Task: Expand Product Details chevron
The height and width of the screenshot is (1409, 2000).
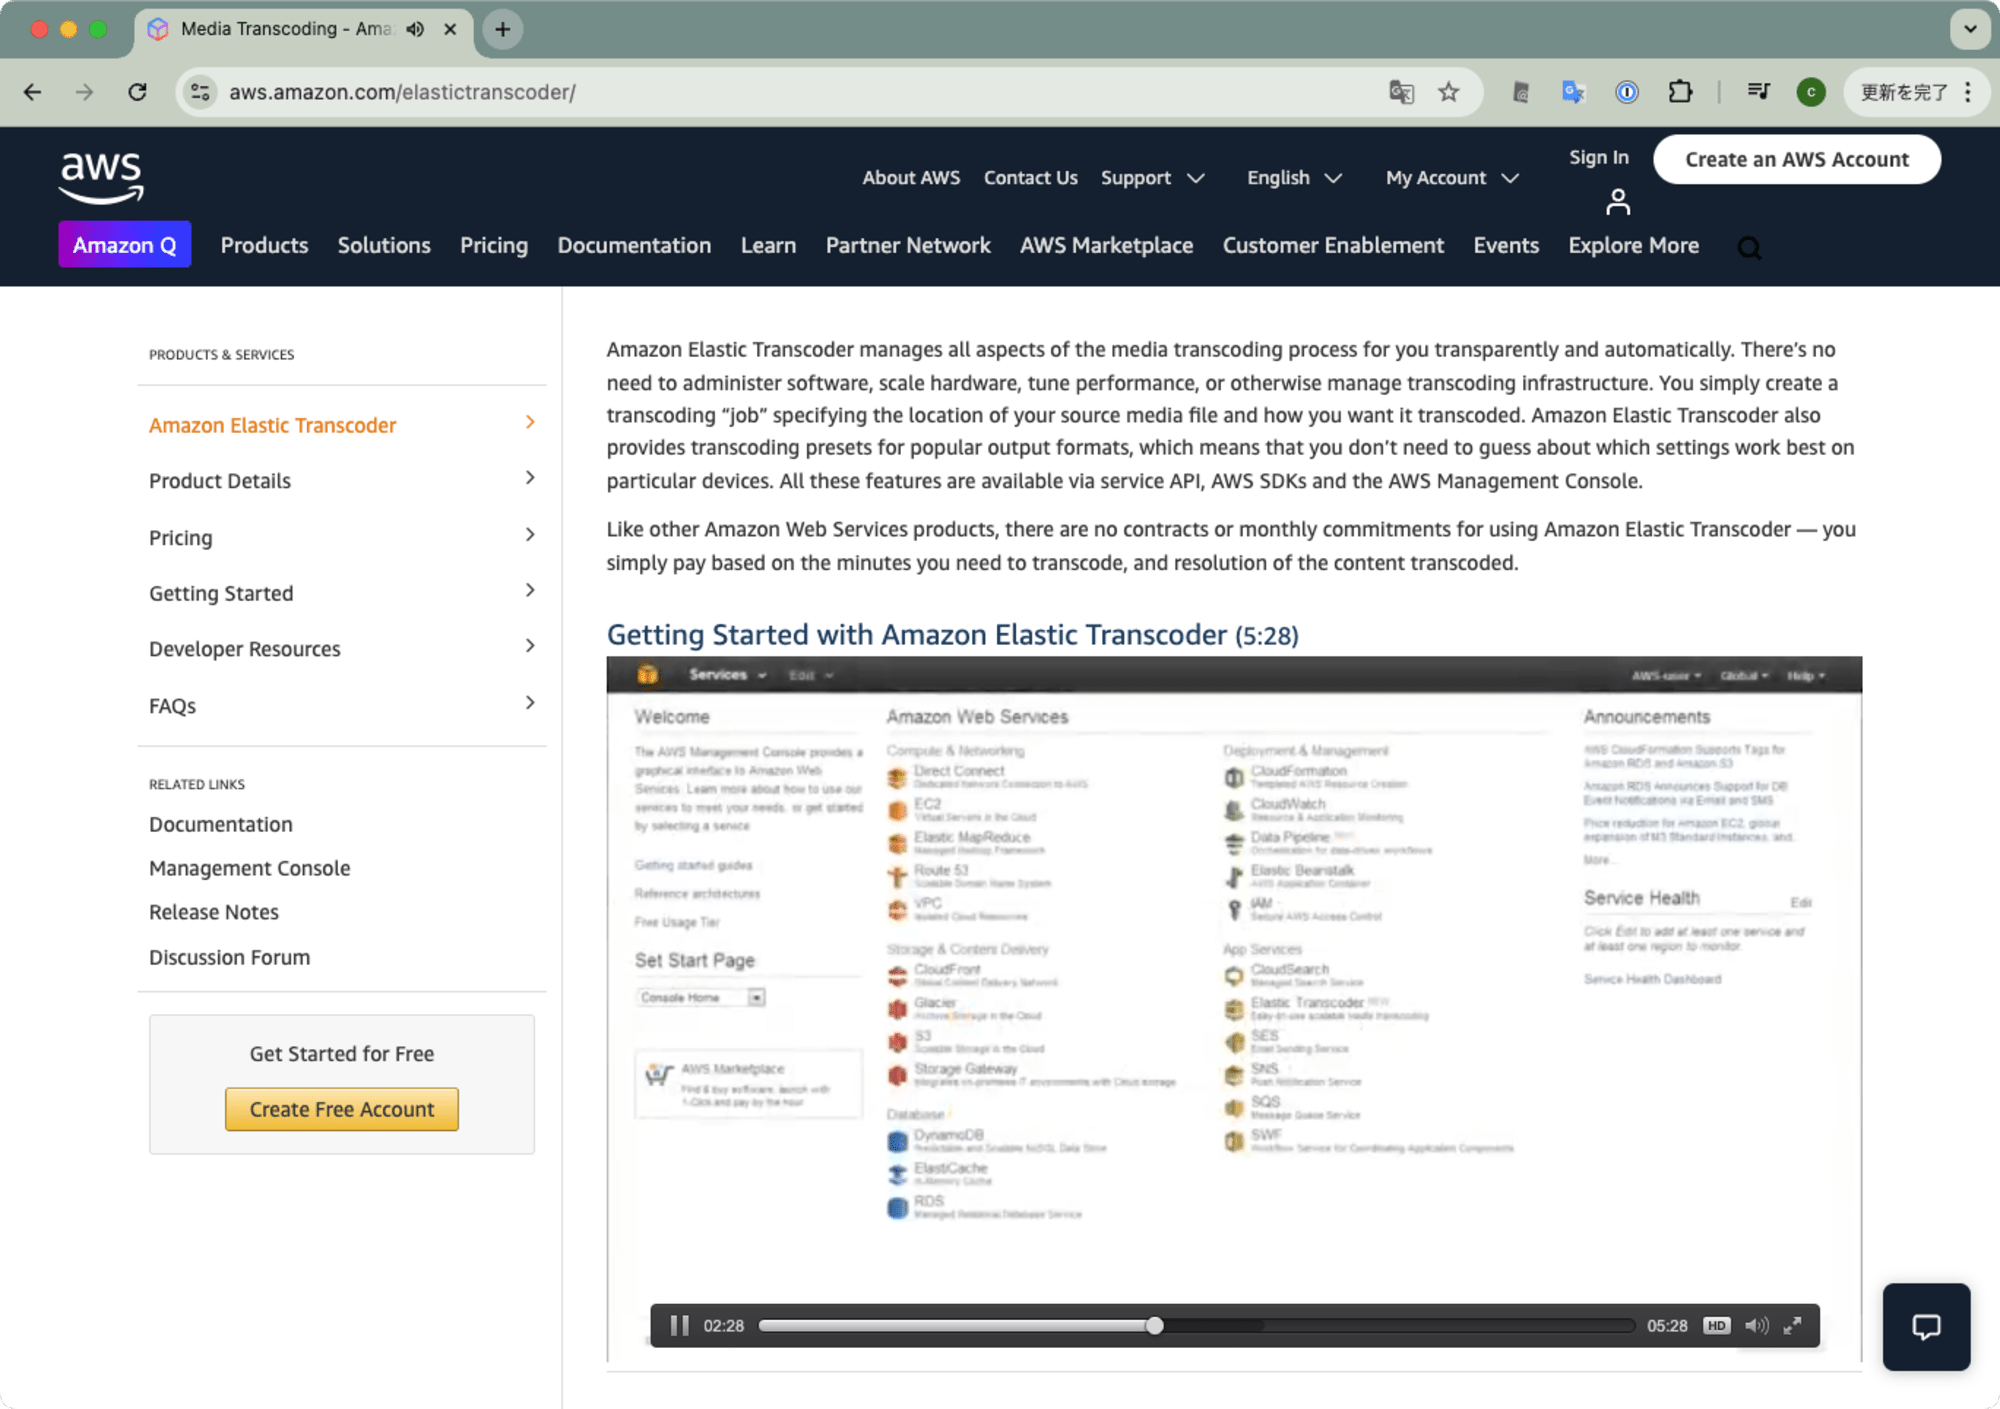Action: coord(530,478)
